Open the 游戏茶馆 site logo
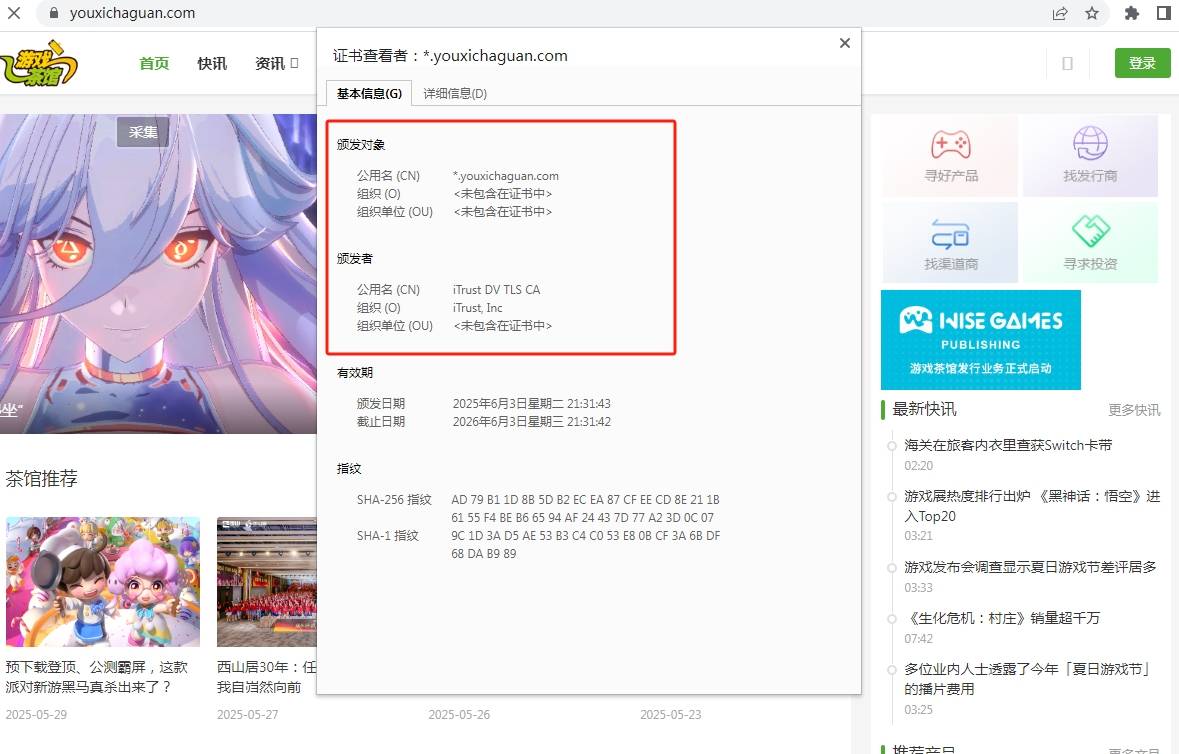 39,63
